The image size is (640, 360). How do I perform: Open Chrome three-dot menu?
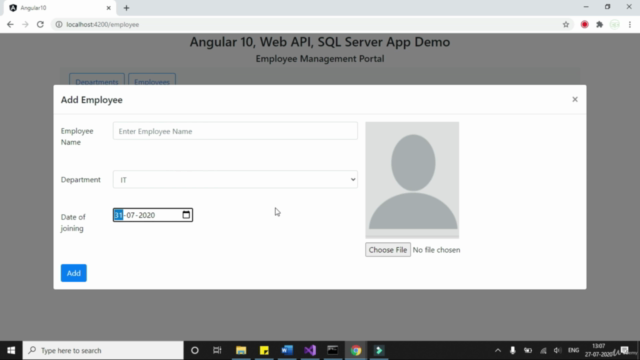click(x=630, y=24)
